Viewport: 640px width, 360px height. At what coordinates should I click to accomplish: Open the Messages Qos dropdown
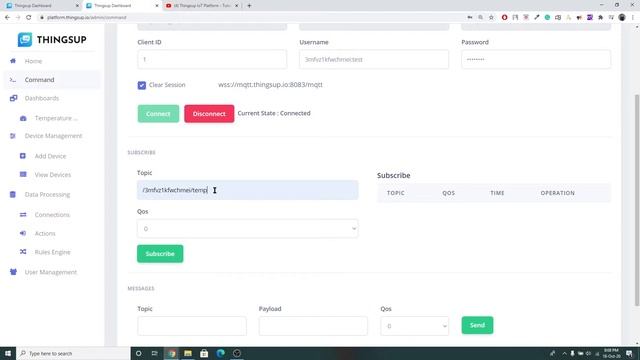pyautogui.click(x=414, y=326)
